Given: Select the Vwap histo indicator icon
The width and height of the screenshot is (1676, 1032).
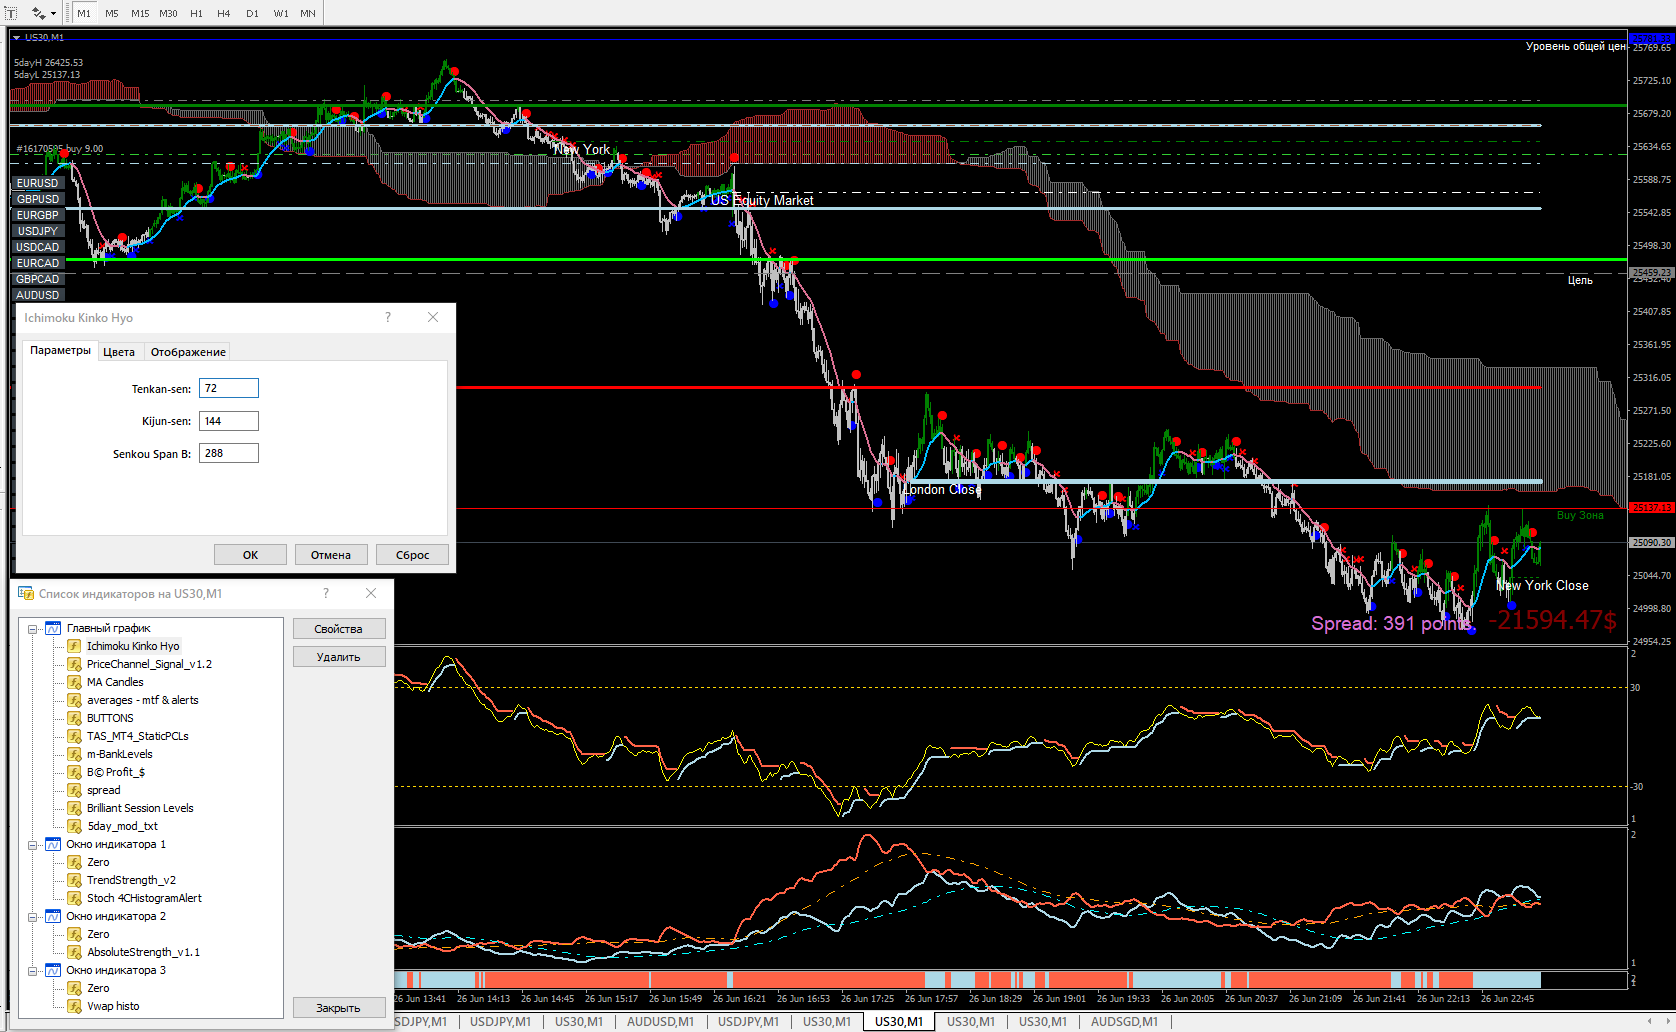Looking at the screenshot, I should coord(74,1006).
